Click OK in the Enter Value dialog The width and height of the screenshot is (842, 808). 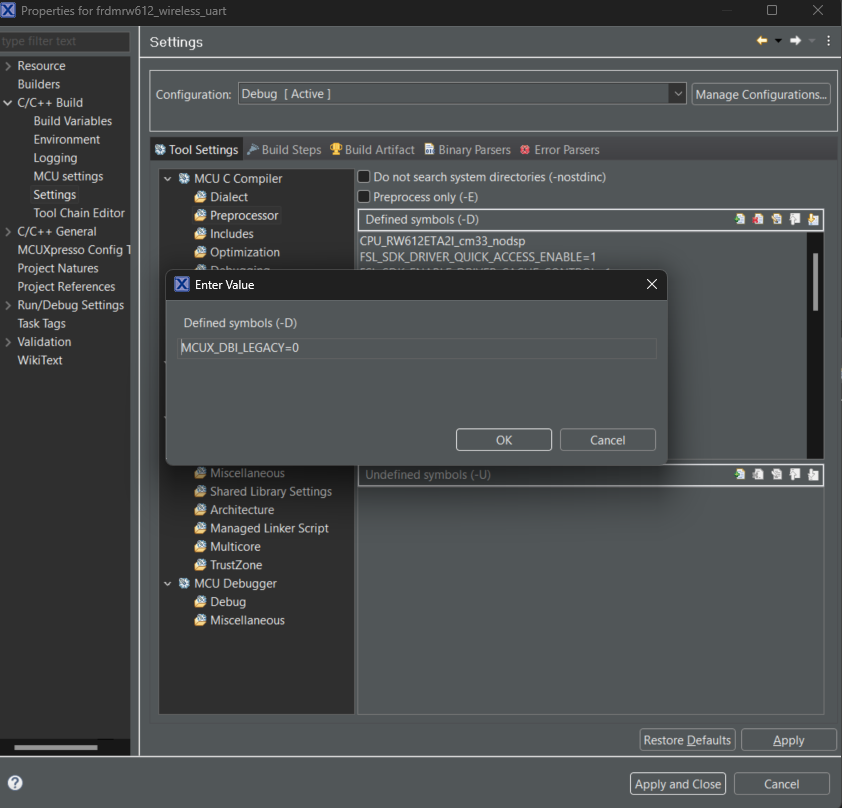tap(503, 440)
